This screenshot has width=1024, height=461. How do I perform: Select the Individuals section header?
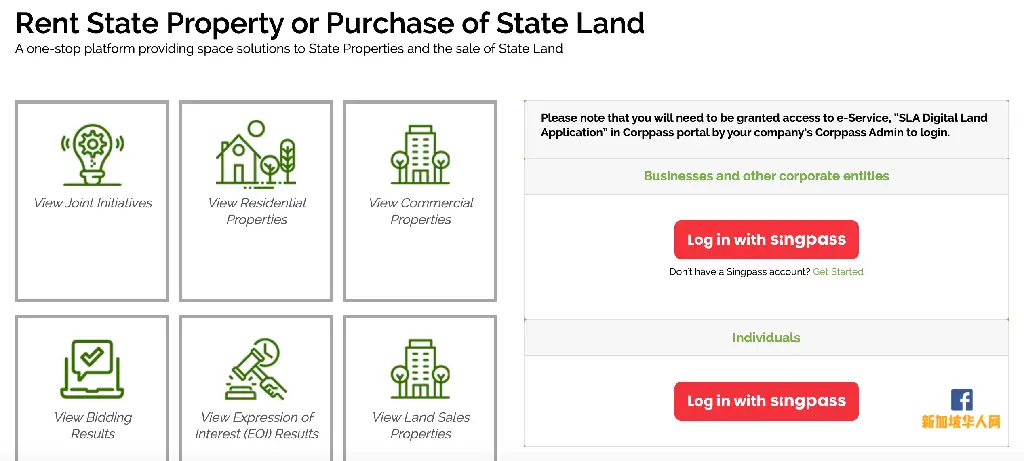(x=766, y=338)
